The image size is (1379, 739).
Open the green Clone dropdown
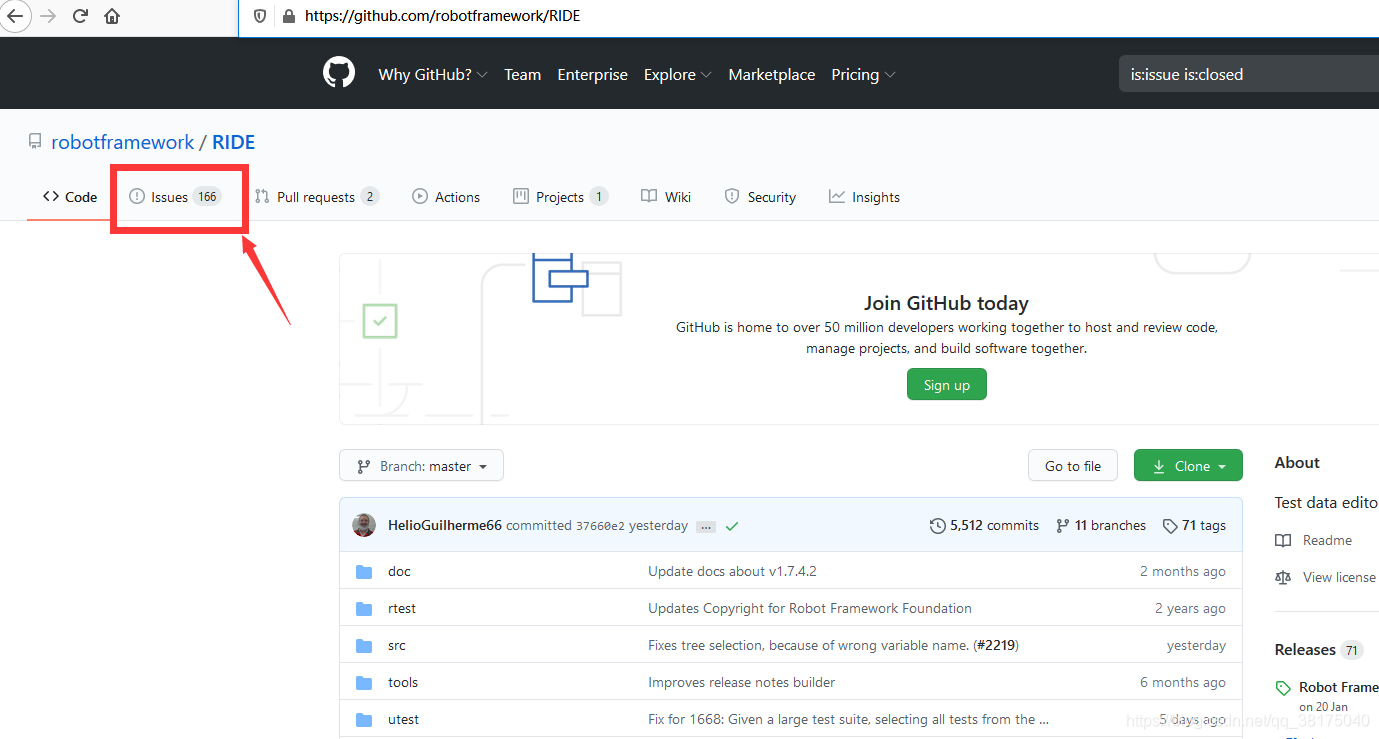[1188, 466]
